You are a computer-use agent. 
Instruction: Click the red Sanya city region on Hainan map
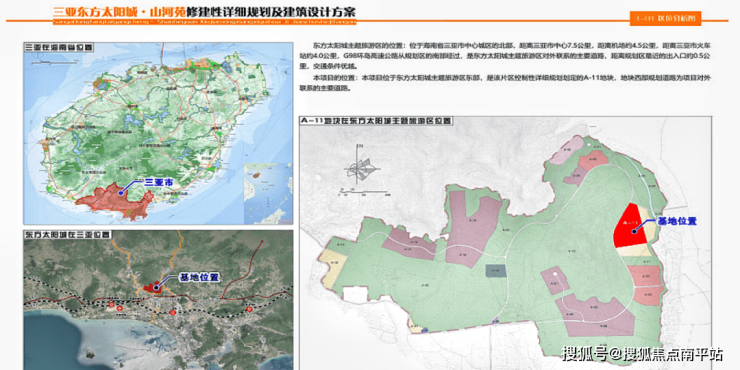tap(115, 200)
